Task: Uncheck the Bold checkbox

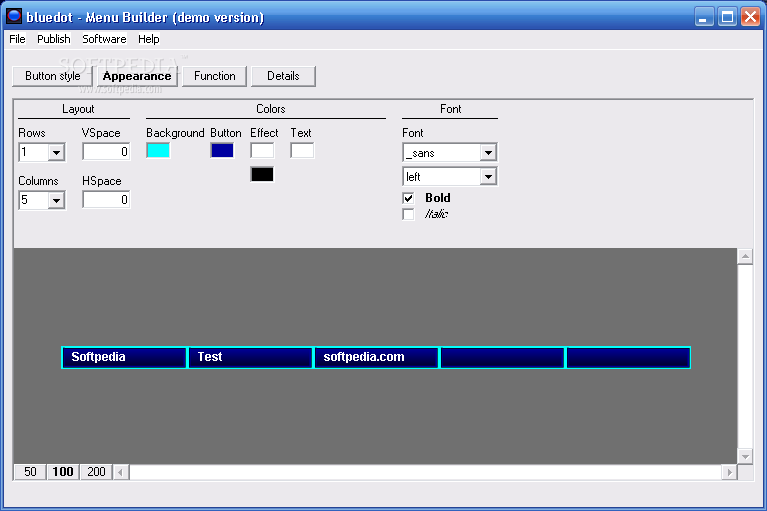Action: click(x=408, y=198)
